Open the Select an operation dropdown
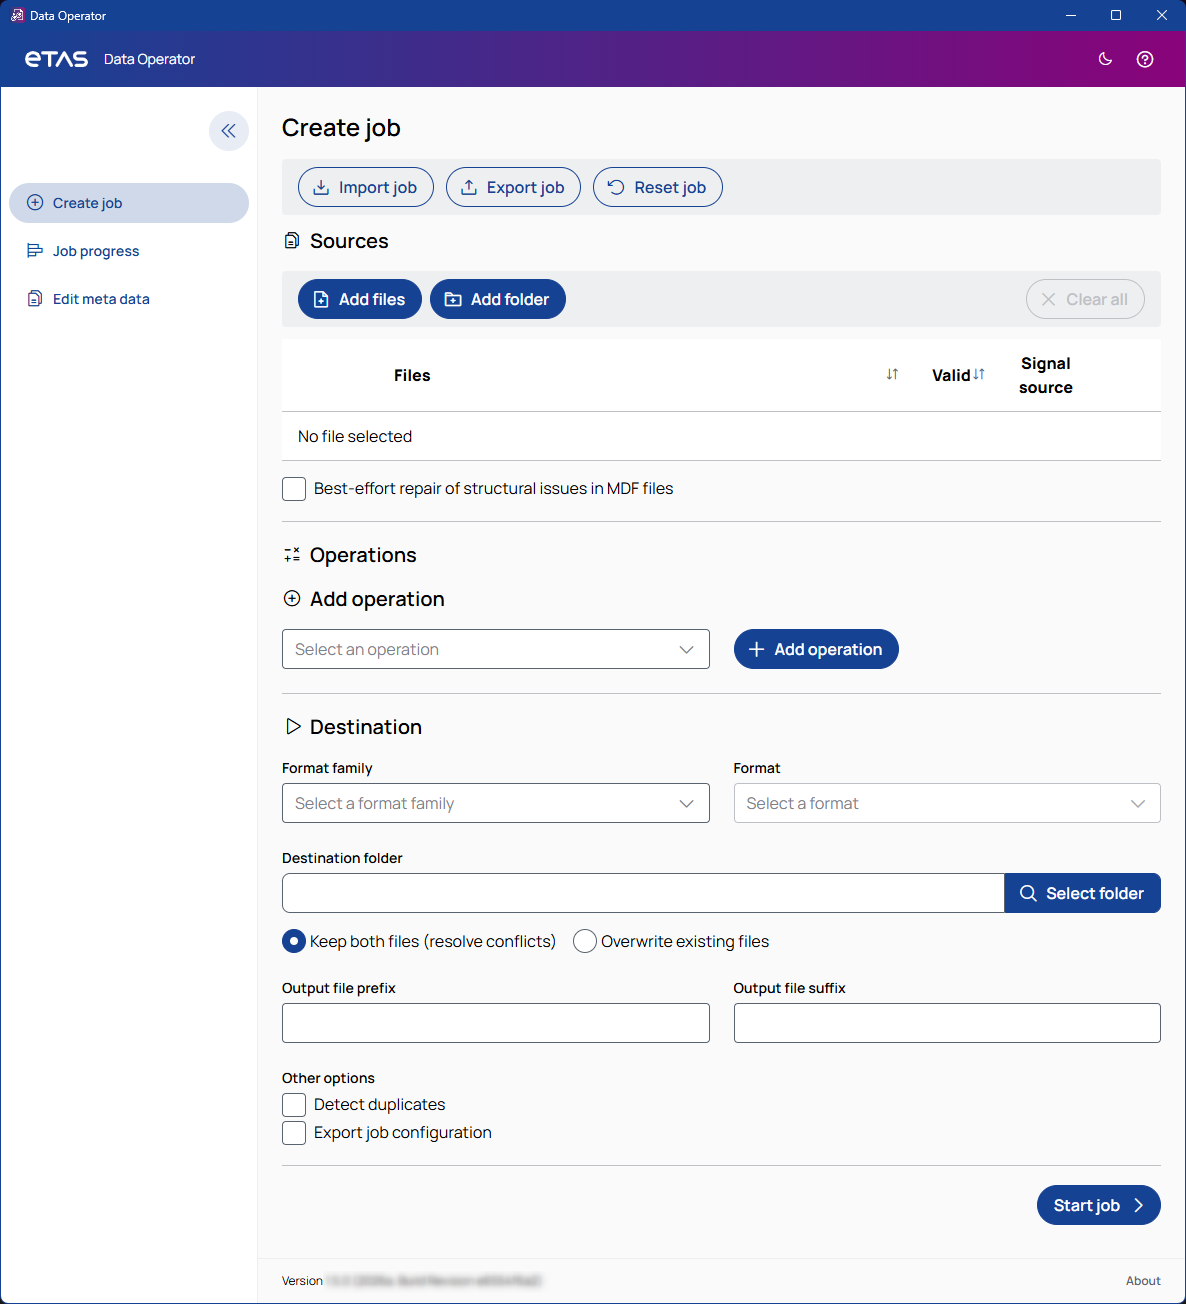 [495, 649]
